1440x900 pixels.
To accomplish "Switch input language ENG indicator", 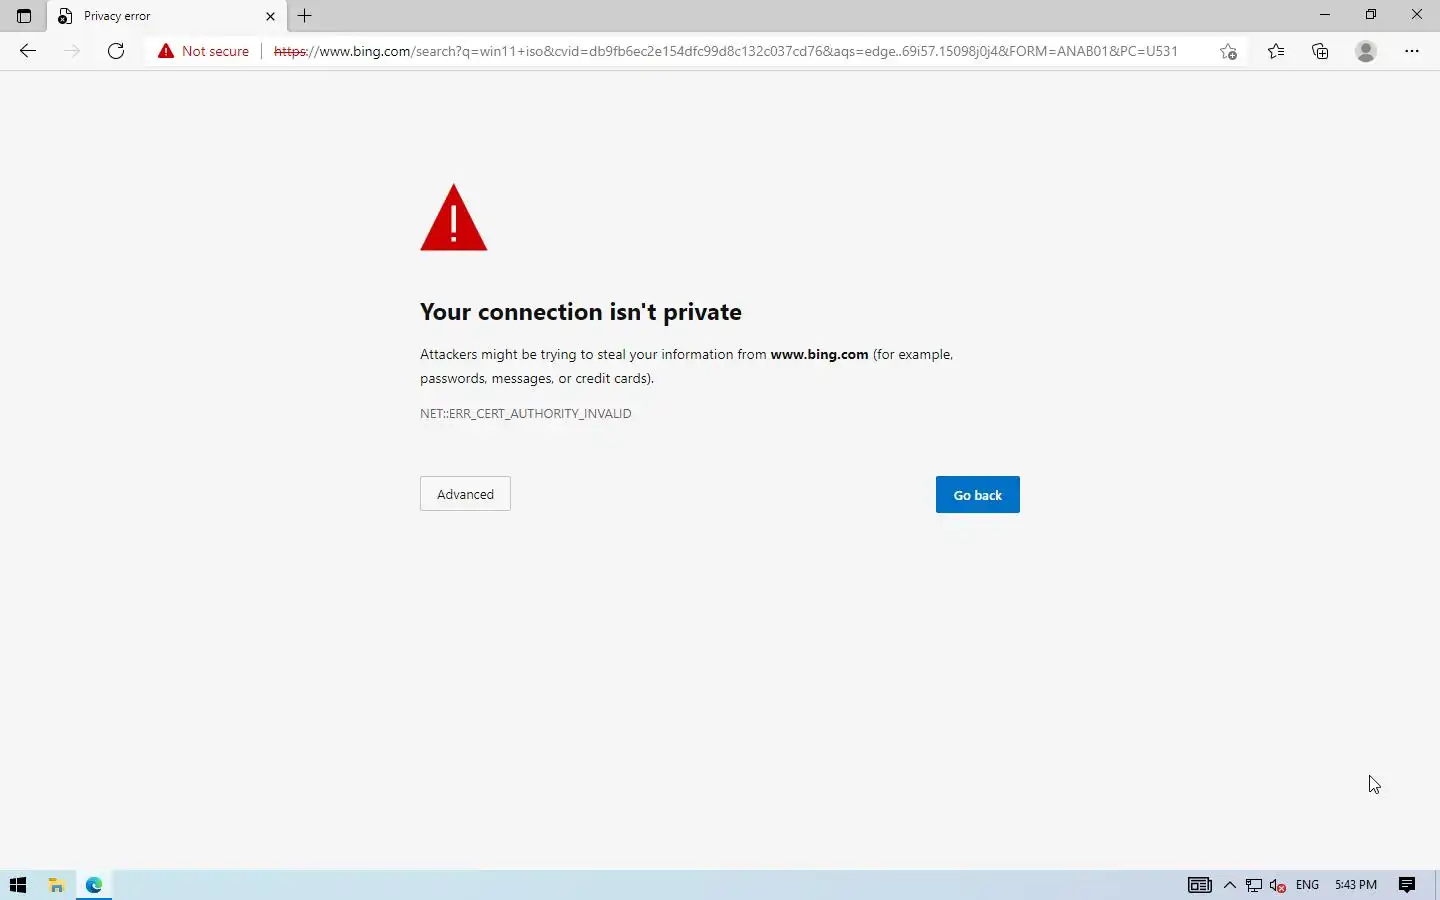I will tap(1307, 885).
